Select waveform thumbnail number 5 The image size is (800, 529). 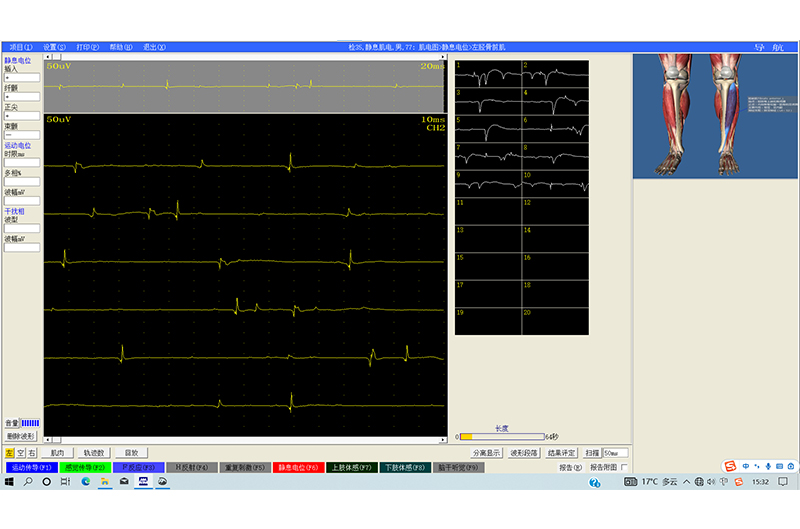(x=487, y=128)
